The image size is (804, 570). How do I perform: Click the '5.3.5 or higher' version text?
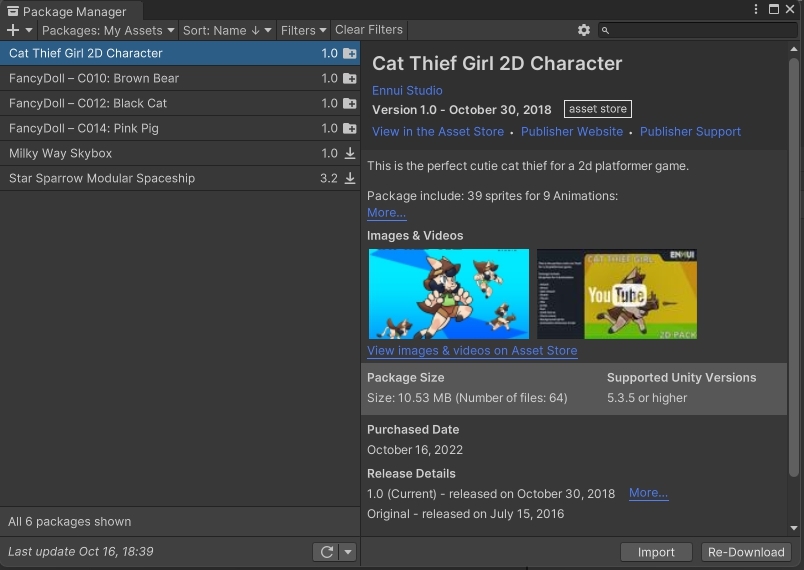(647, 398)
